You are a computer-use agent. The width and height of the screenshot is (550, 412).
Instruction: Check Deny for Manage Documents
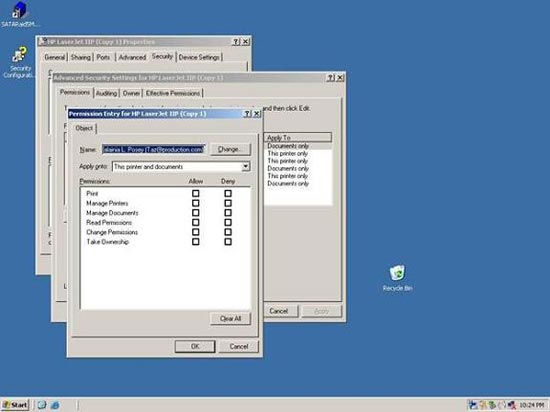[x=228, y=213]
